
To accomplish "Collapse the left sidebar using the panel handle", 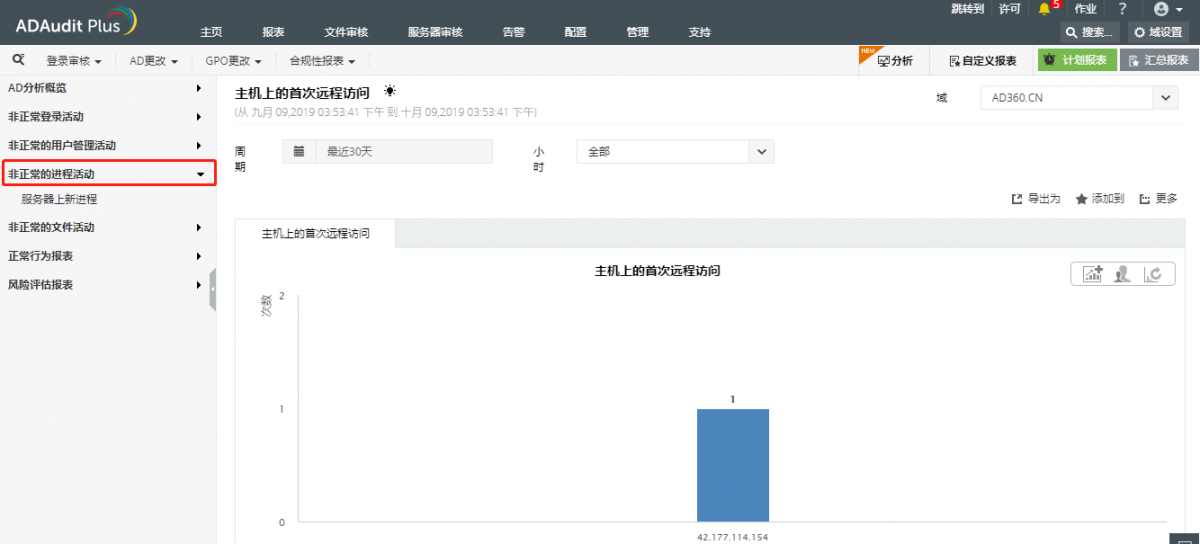I will point(212,289).
